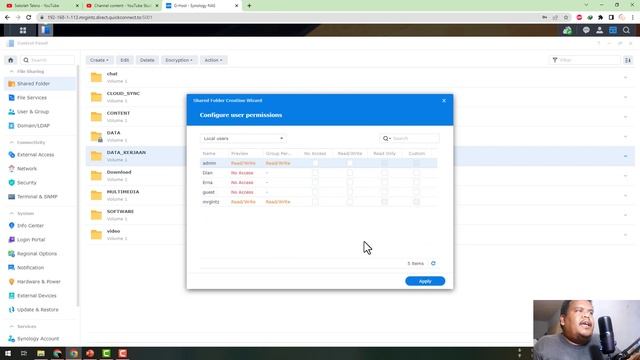
Task: Click the shared folder Filter field
Action: [x=584, y=60]
